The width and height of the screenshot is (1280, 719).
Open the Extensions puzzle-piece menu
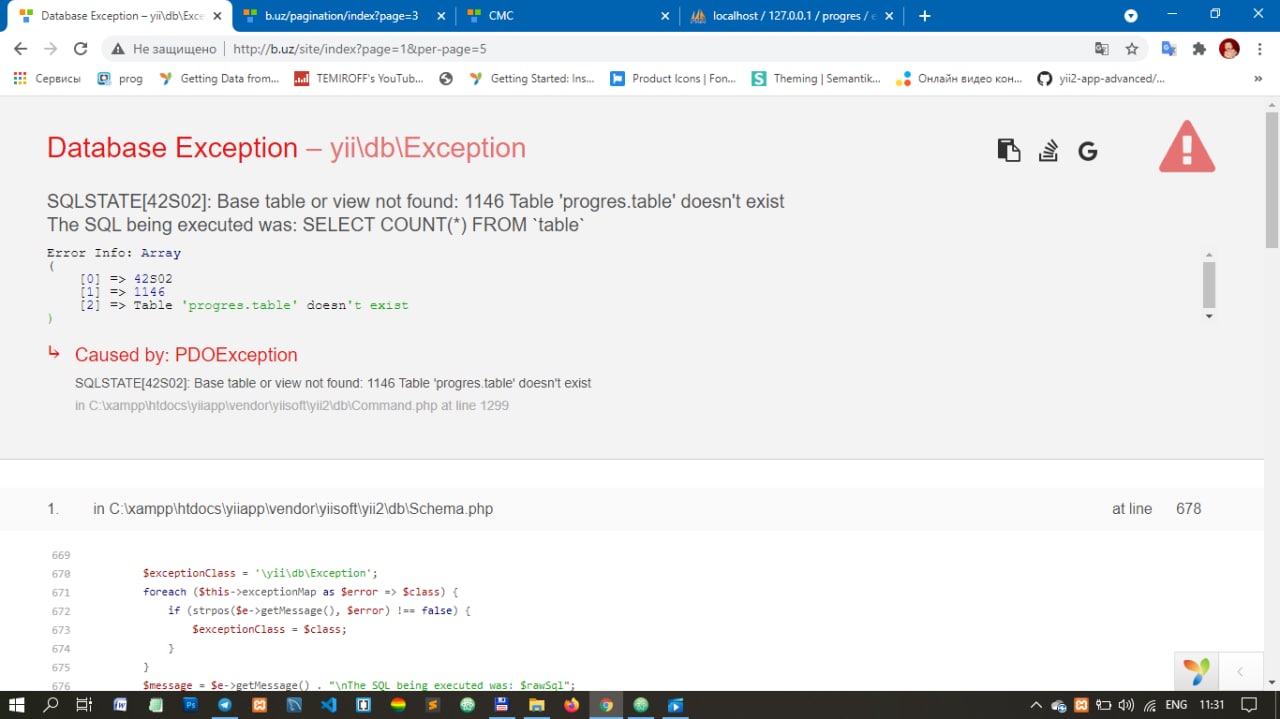point(1199,48)
